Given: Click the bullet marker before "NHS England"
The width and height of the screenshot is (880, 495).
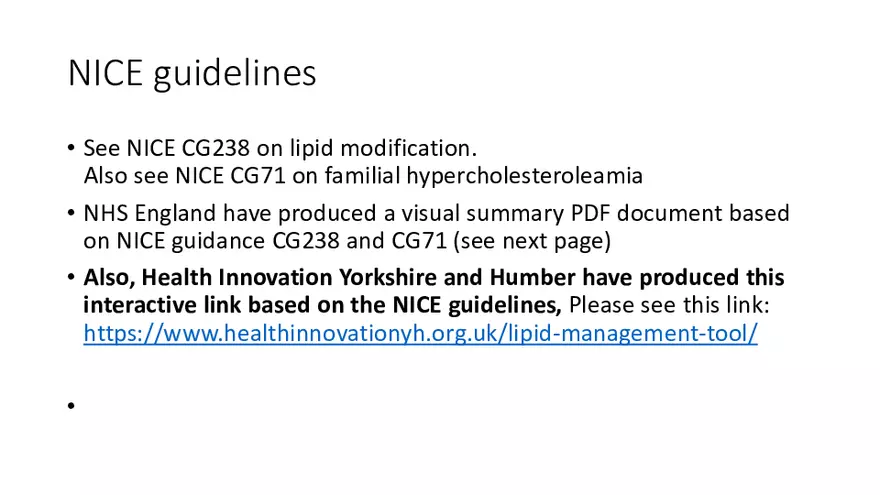Looking at the screenshot, I should coord(72,213).
